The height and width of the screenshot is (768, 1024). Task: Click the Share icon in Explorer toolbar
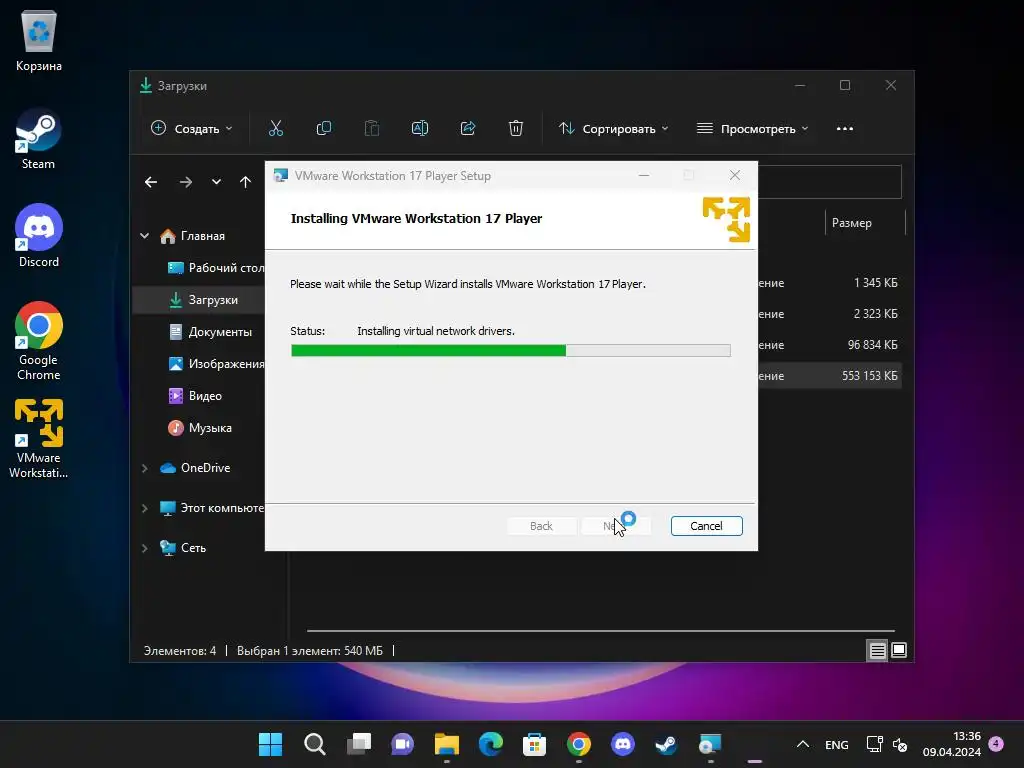(x=468, y=129)
